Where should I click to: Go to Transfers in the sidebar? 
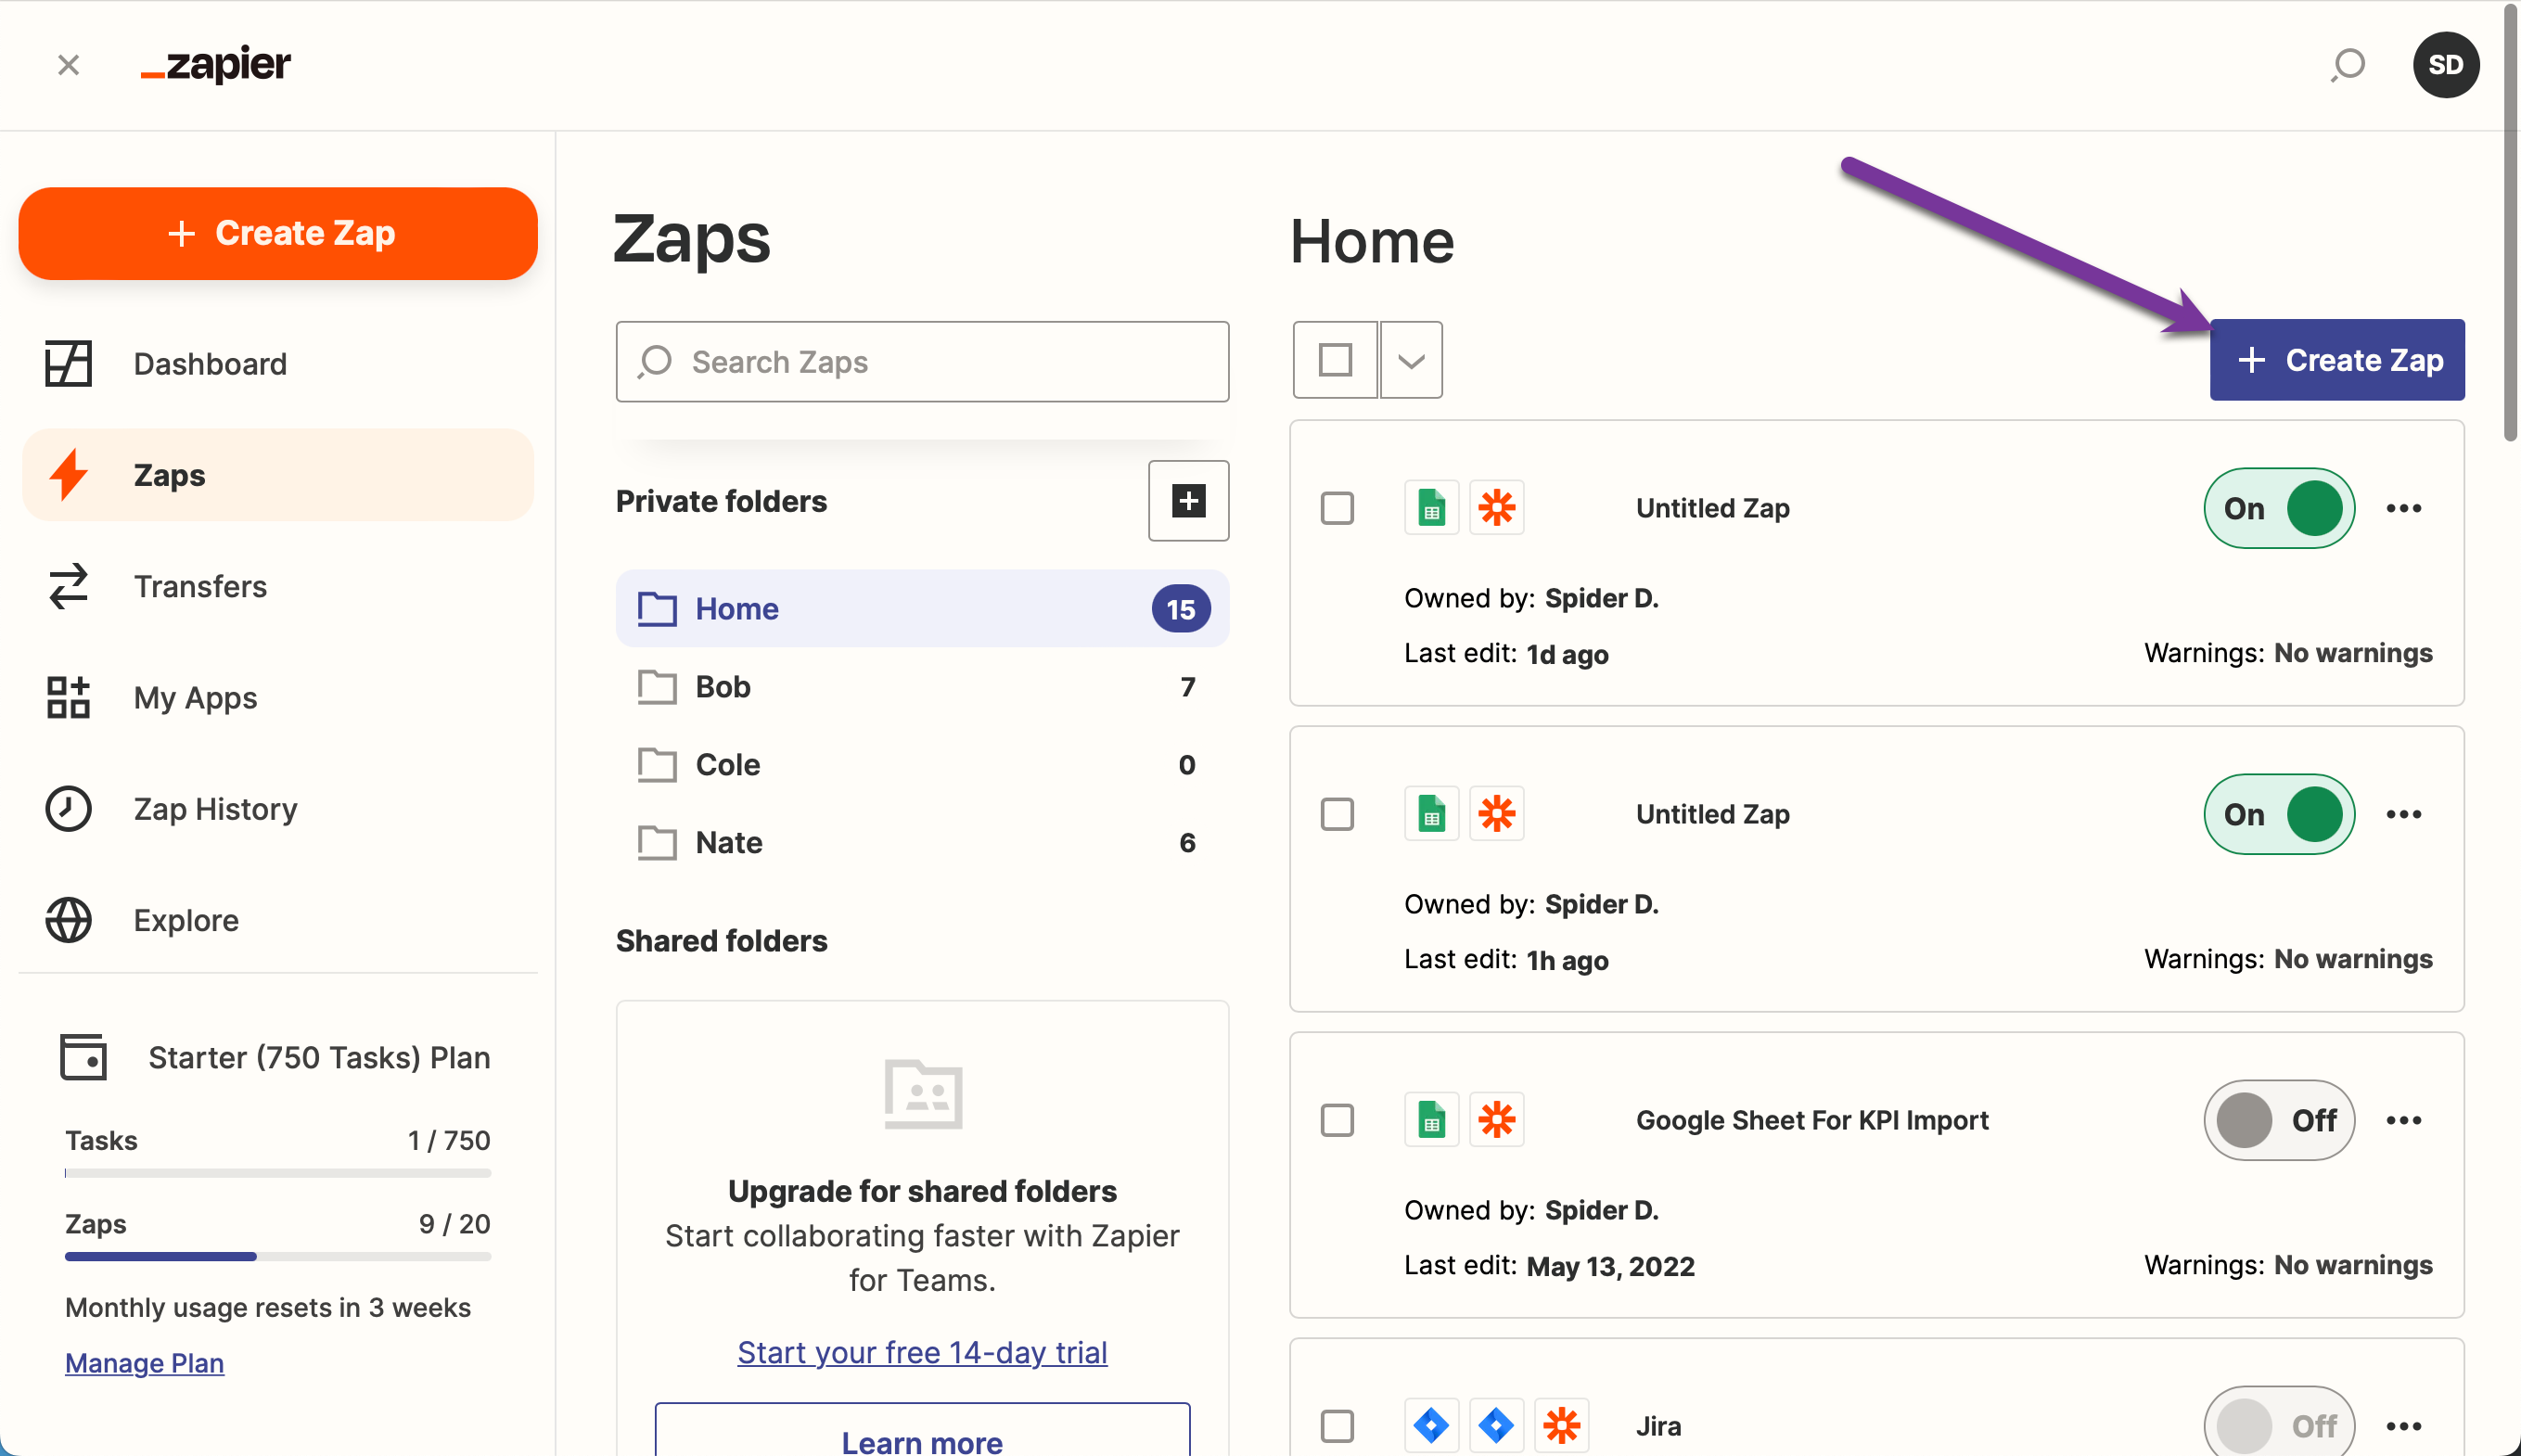pyautogui.click(x=278, y=586)
